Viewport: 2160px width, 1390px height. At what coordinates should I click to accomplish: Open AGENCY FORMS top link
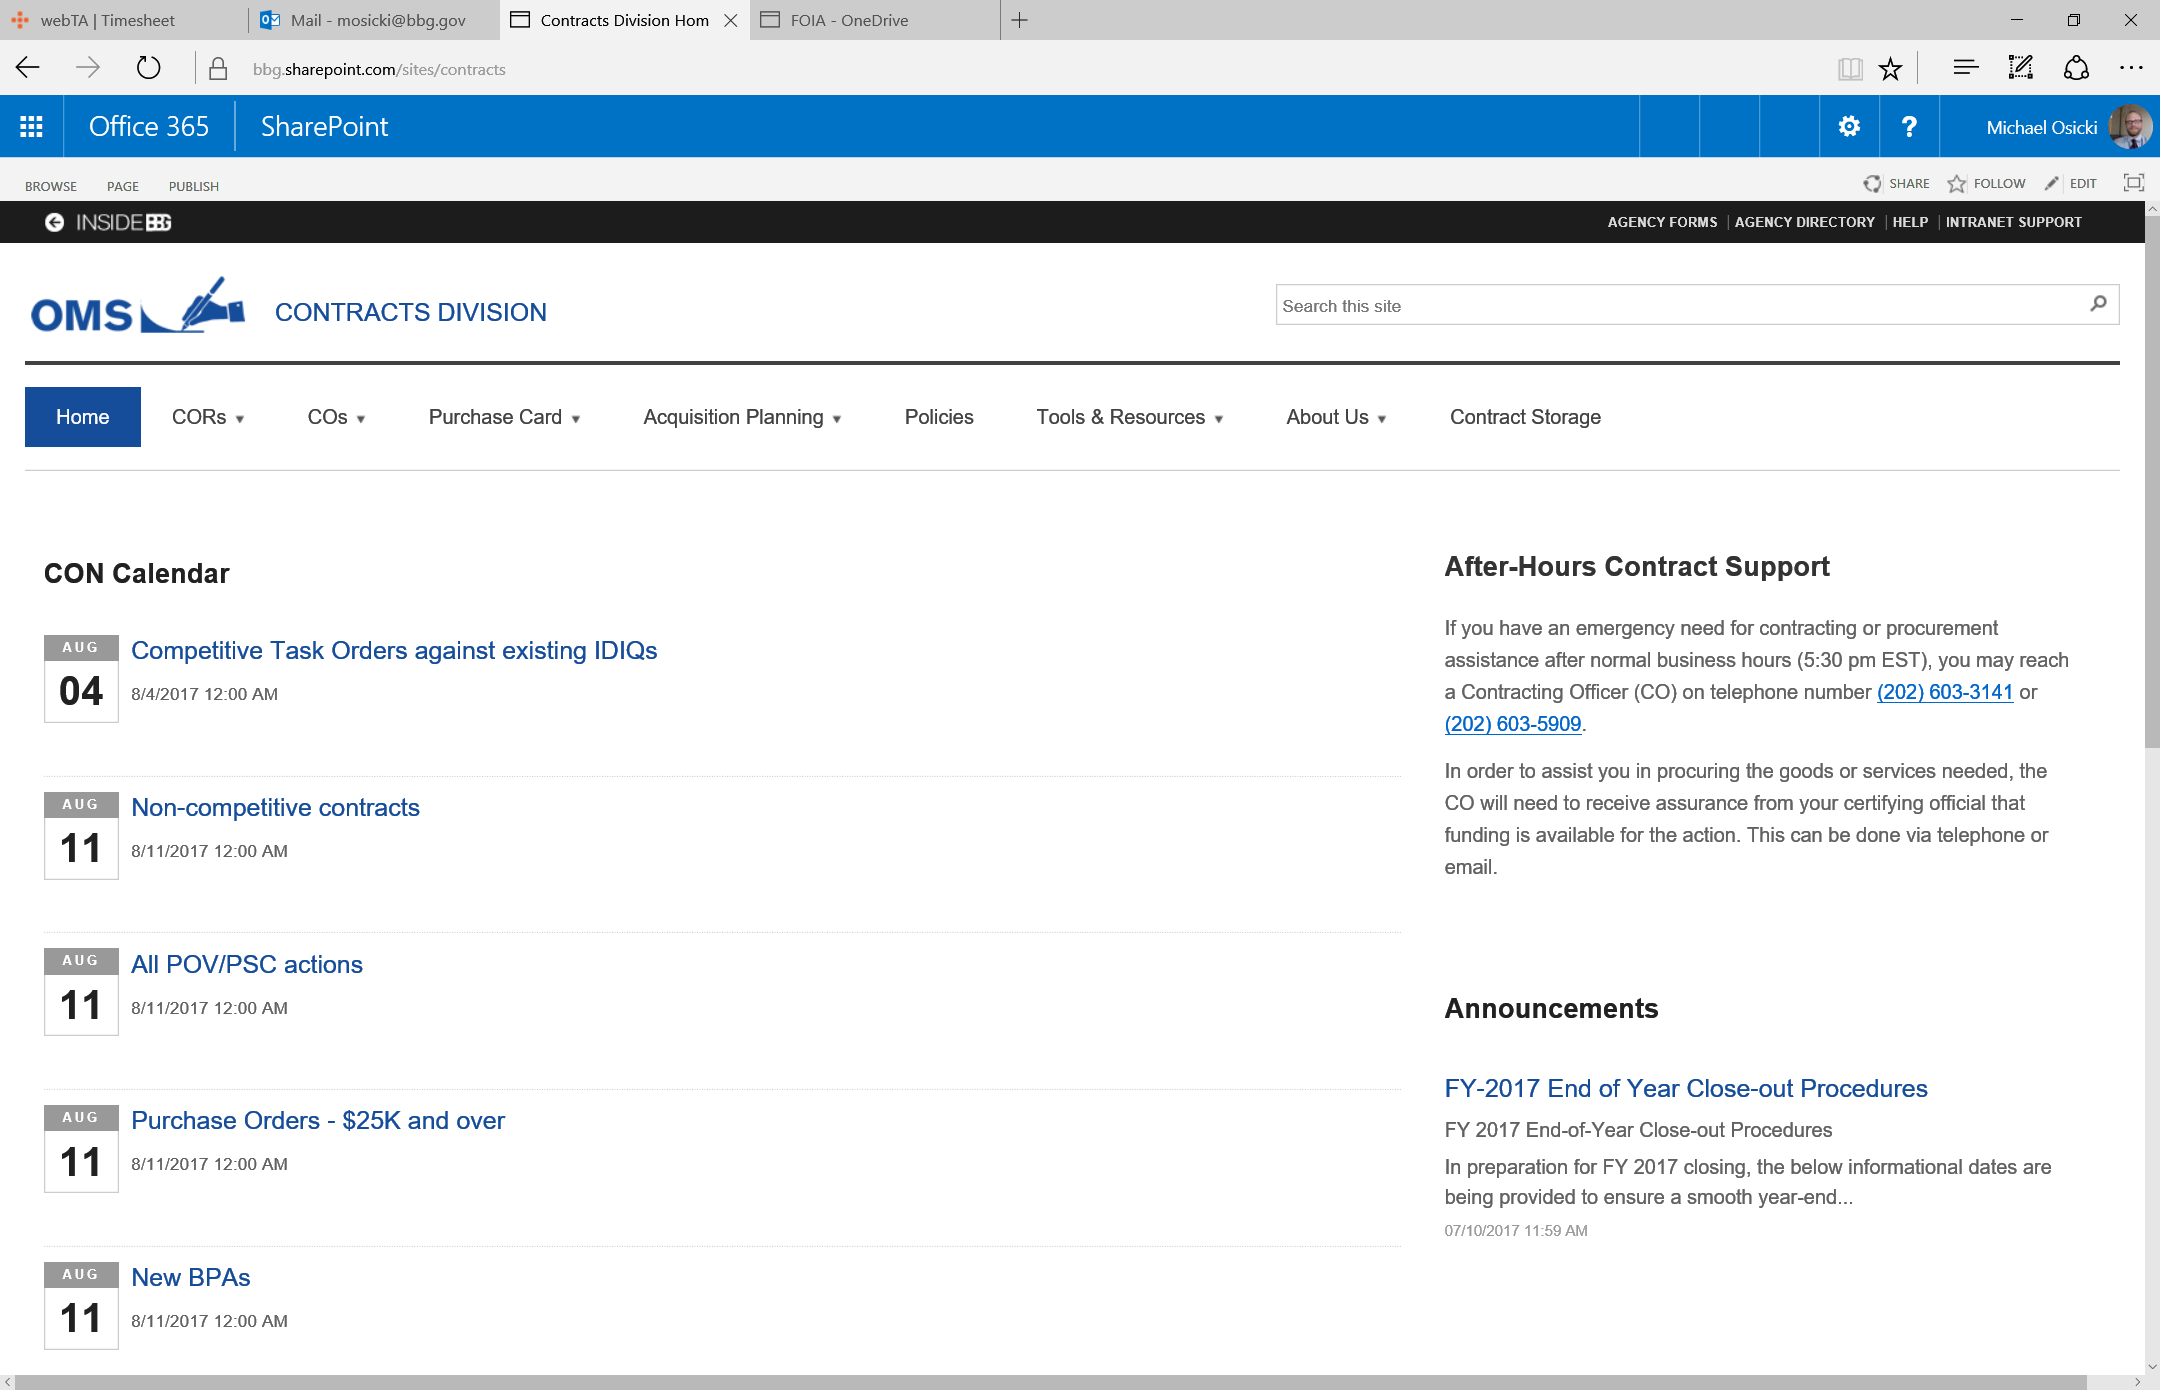coord(1662,222)
